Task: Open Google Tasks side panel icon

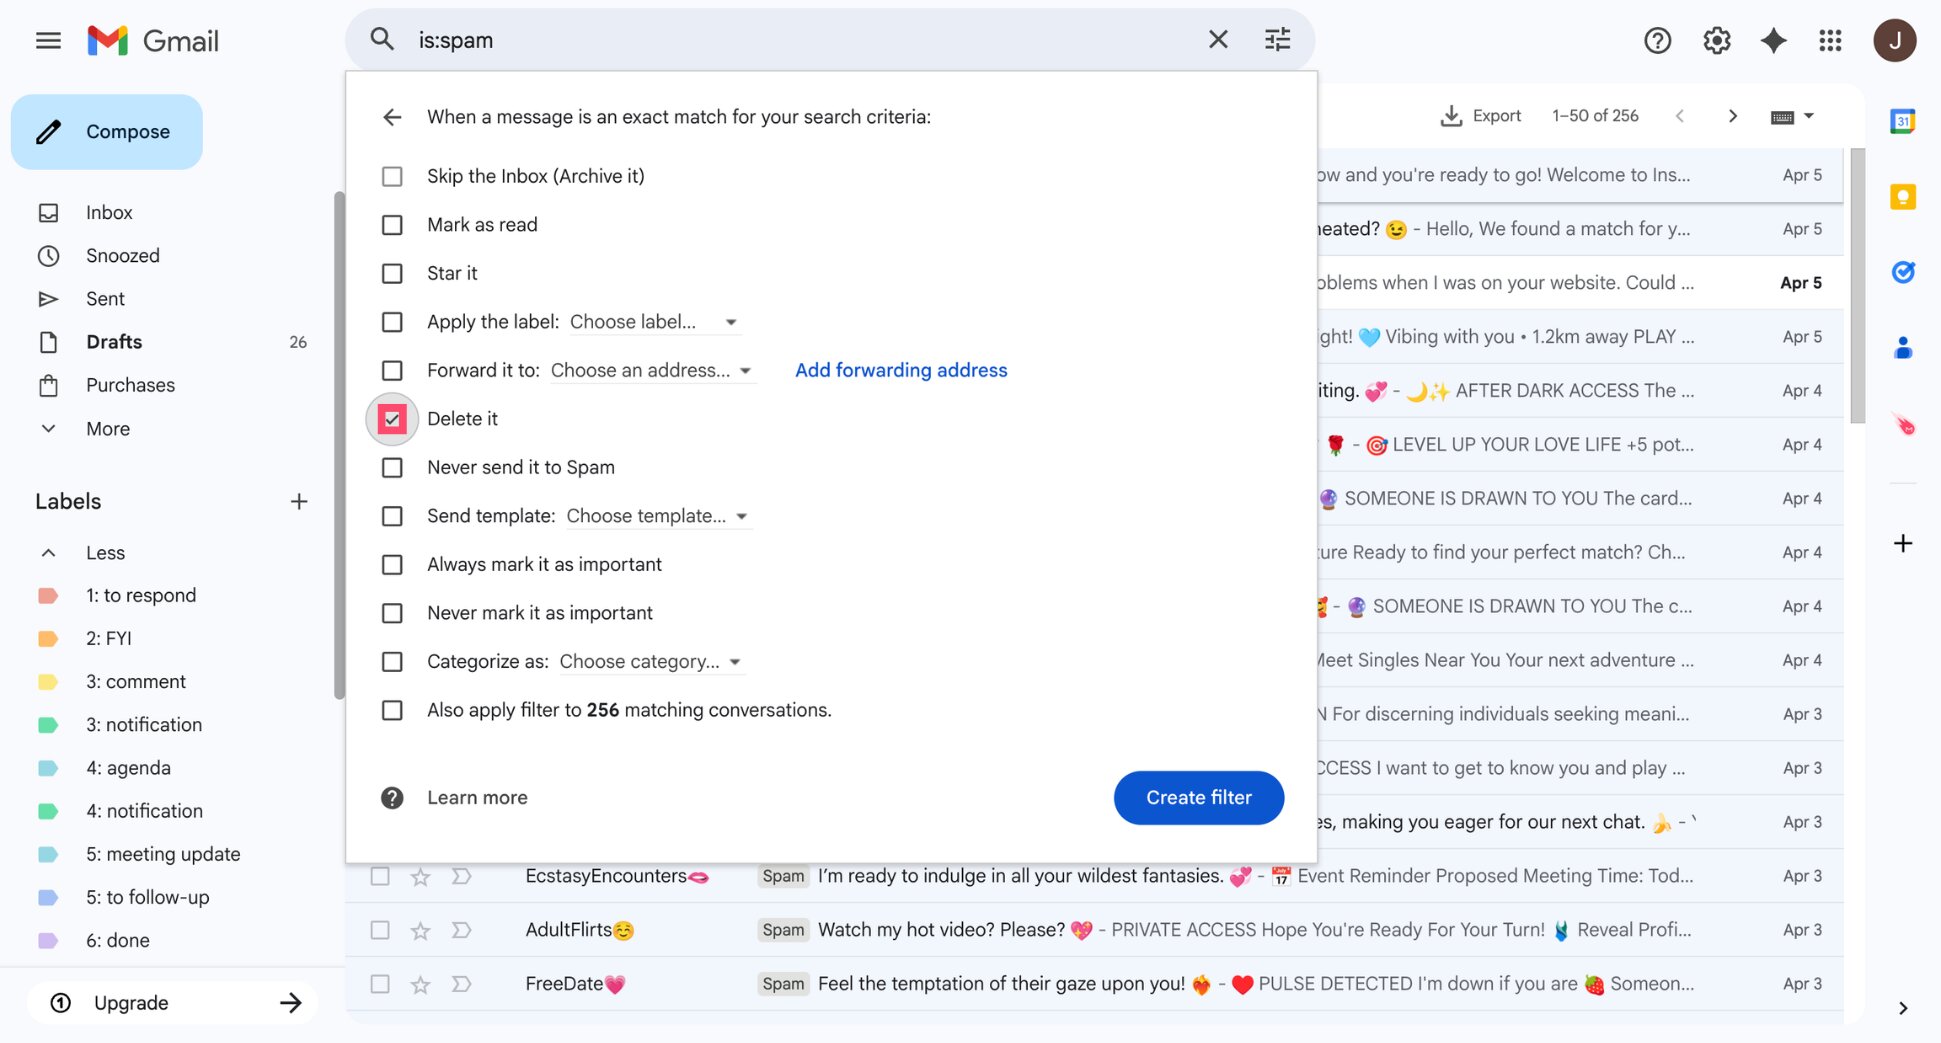Action: [x=1902, y=272]
